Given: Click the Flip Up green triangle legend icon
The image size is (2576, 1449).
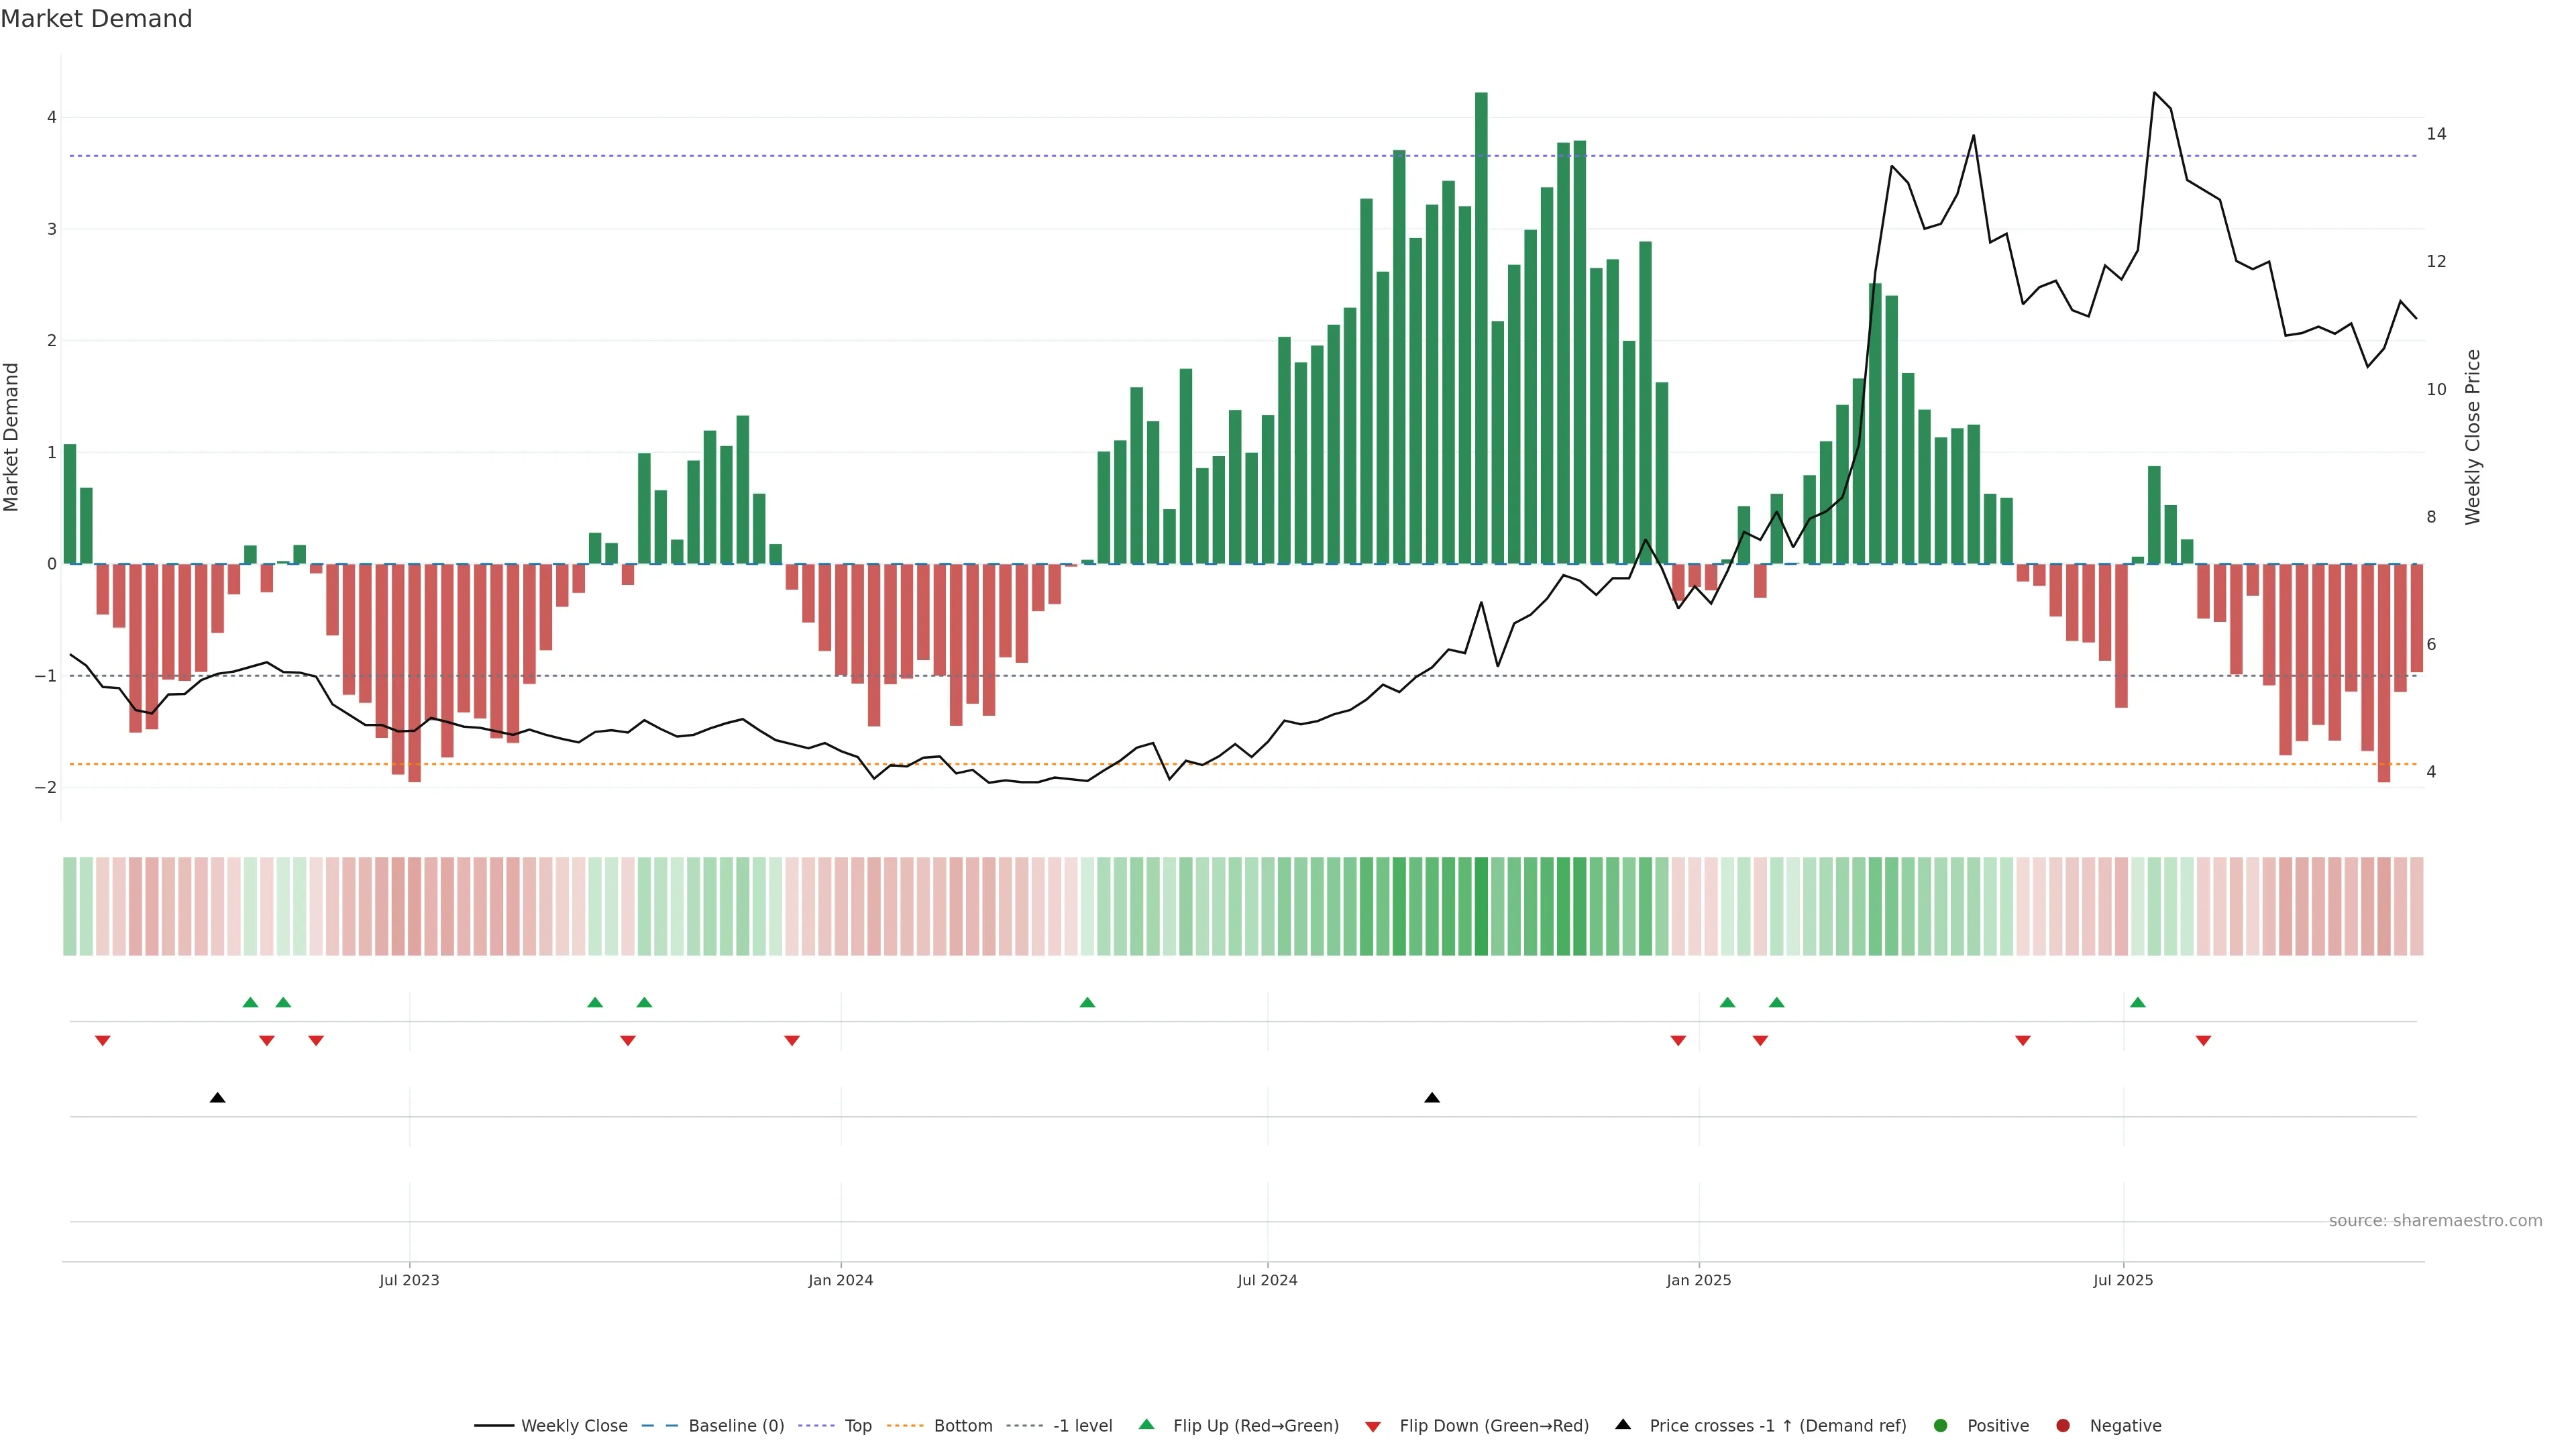Looking at the screenshot, I should (x=1146, y=1424).
